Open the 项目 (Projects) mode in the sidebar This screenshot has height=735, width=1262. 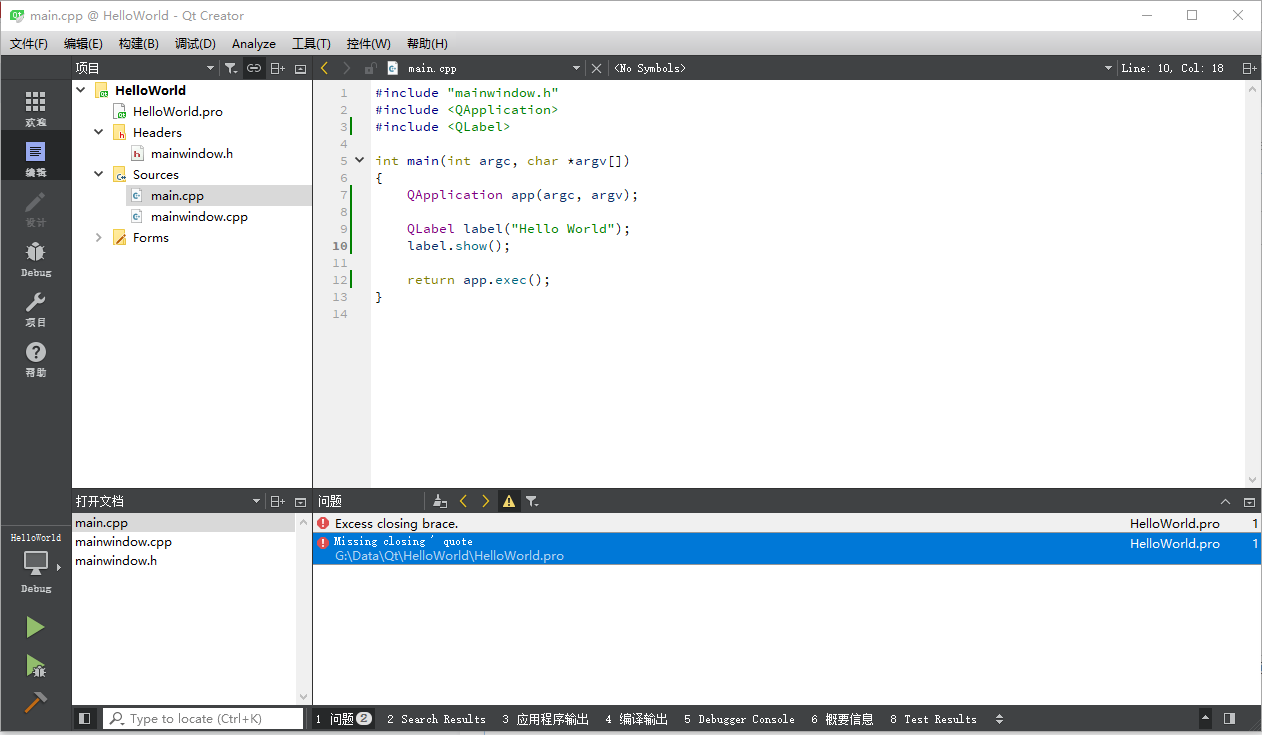point(36,307)
